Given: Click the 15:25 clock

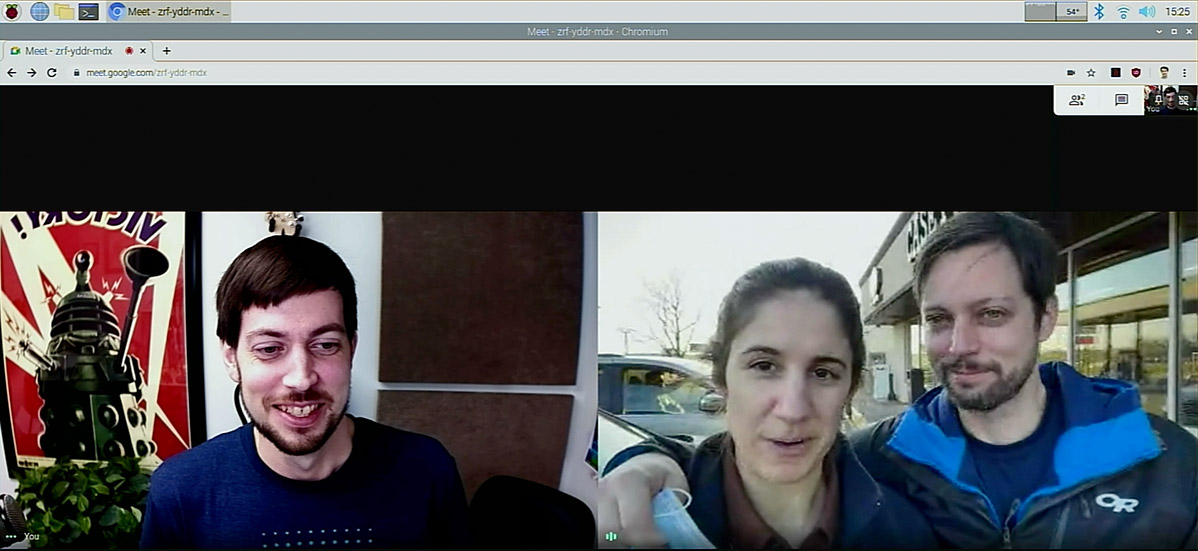Looking at the screenshot, I should 1177,11.
